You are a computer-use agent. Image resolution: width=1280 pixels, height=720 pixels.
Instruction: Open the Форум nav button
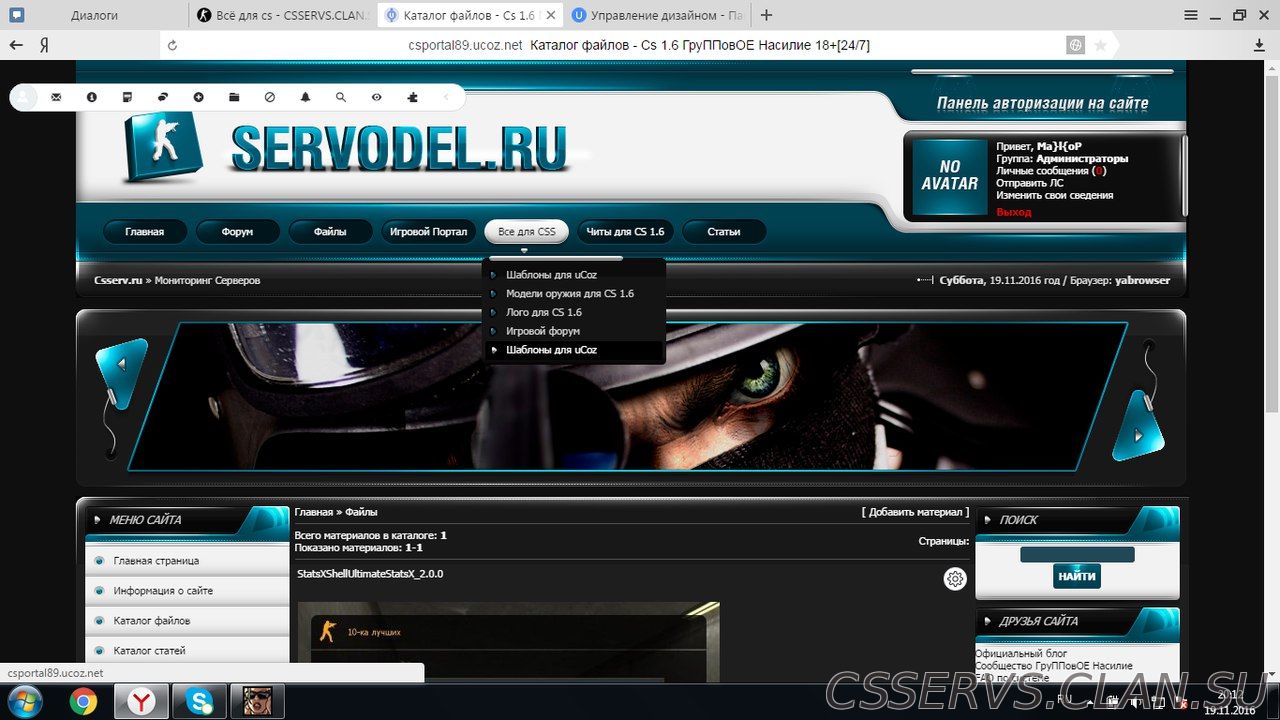[x=237, y=232]
